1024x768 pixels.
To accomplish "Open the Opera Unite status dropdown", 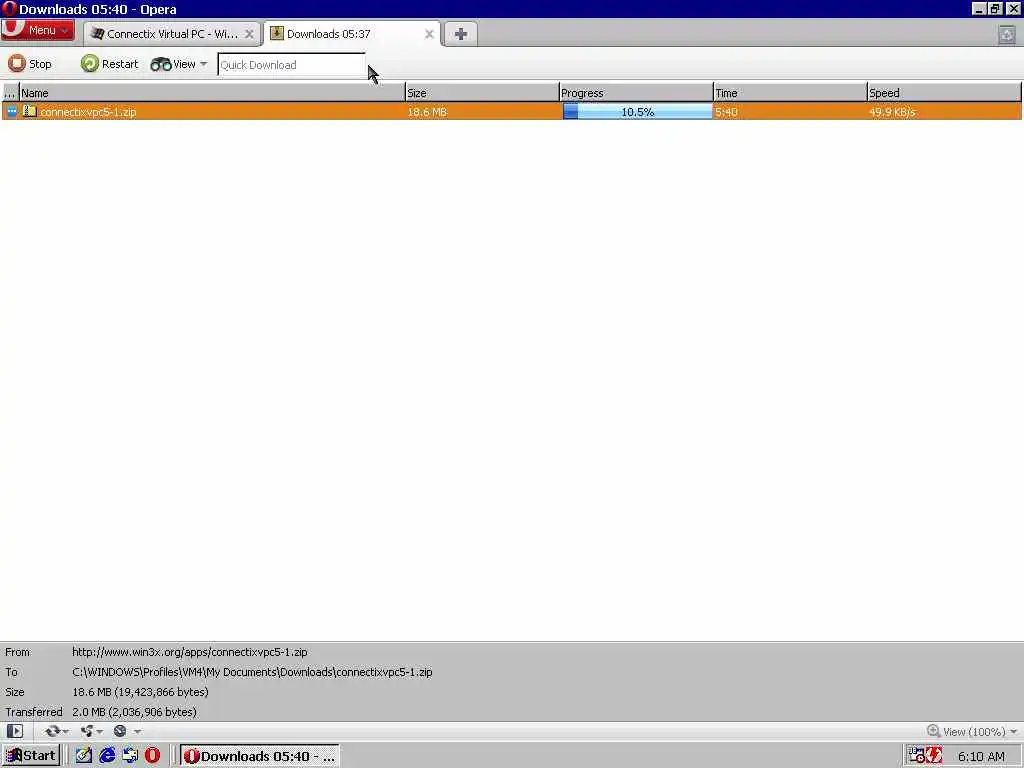I will [x=91, y=731].
